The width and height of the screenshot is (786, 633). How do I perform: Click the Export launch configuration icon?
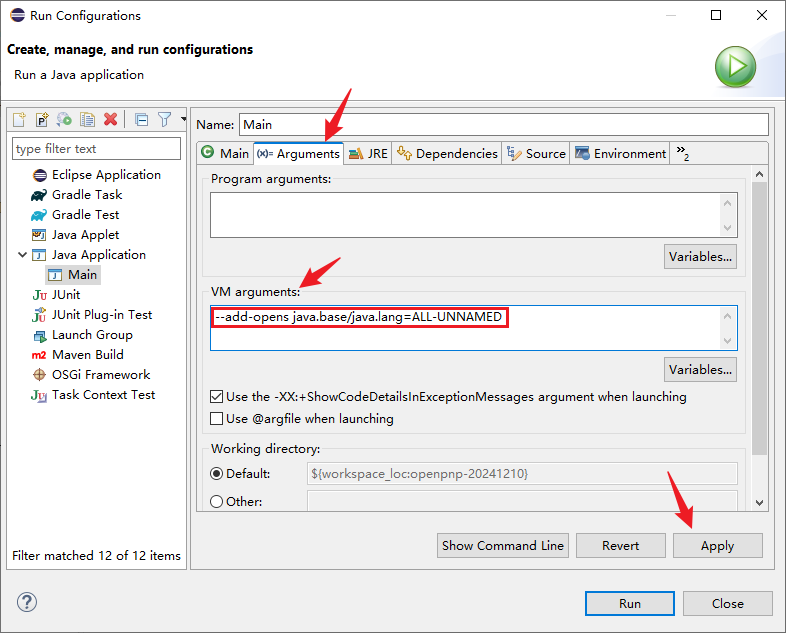(65, 119)
